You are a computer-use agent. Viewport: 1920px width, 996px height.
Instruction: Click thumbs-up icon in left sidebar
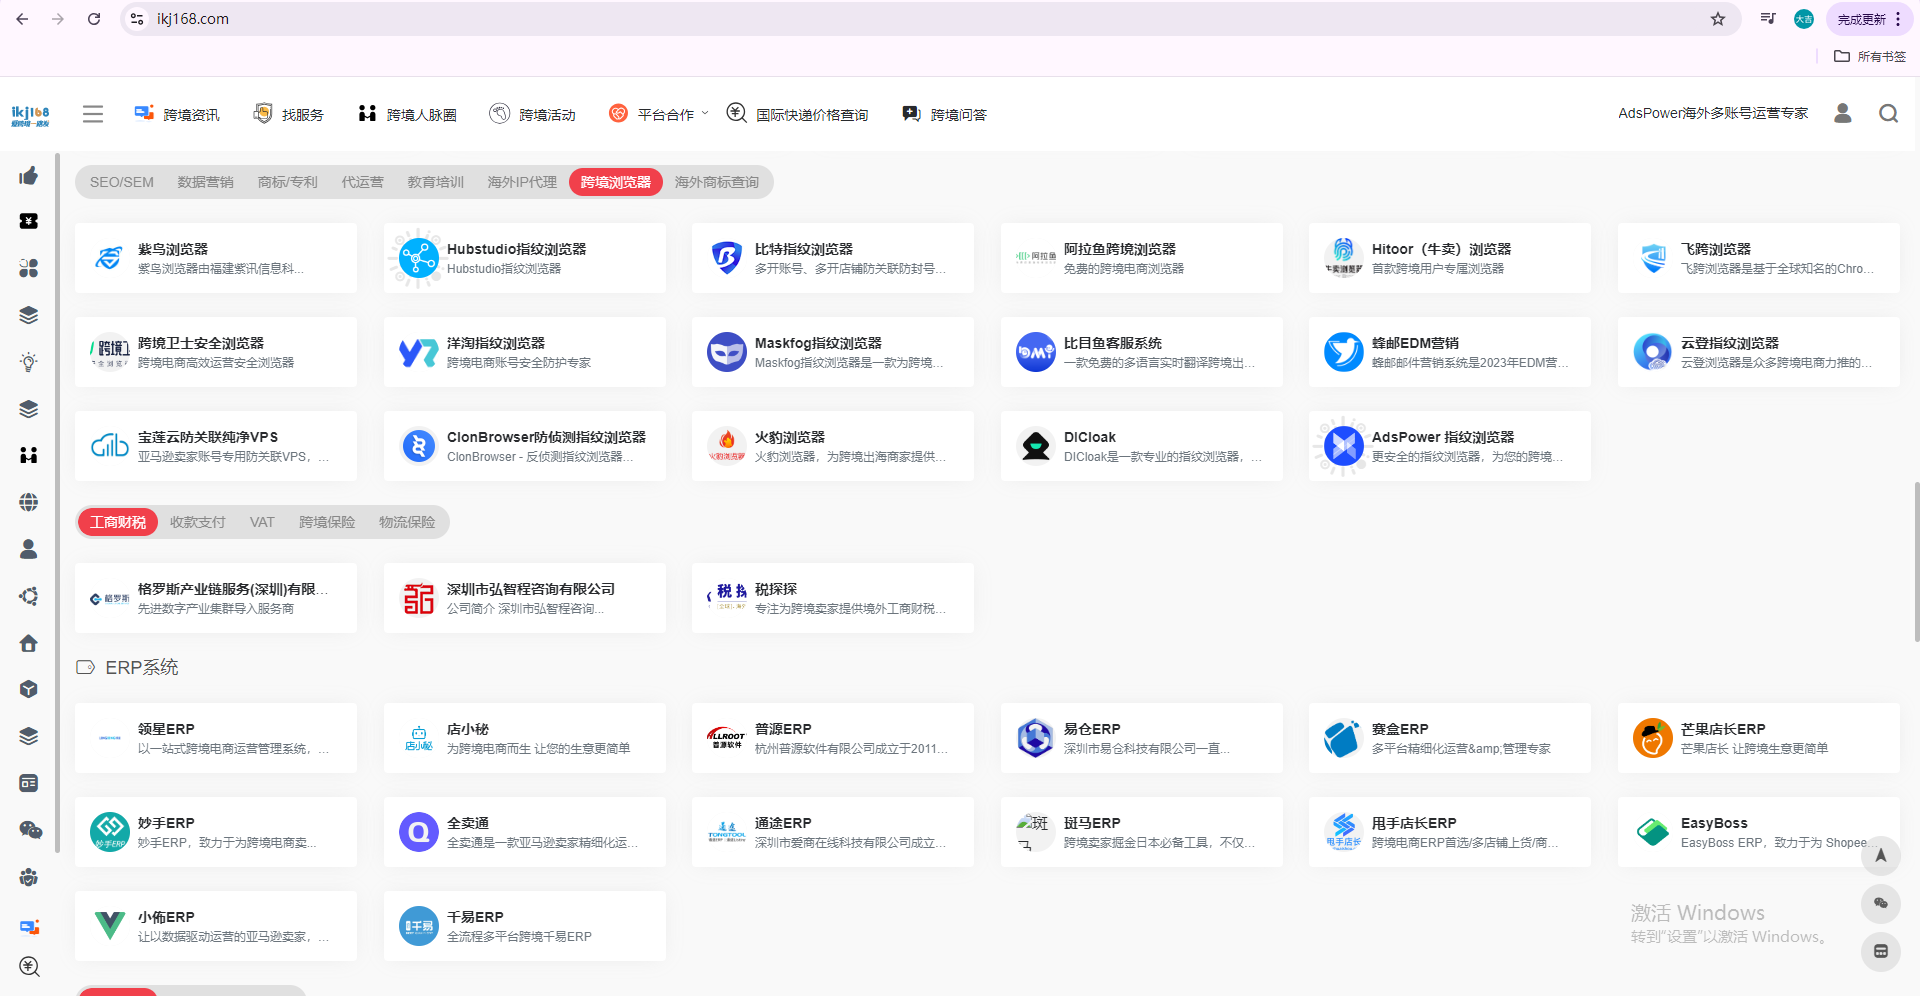pos(29,176)
